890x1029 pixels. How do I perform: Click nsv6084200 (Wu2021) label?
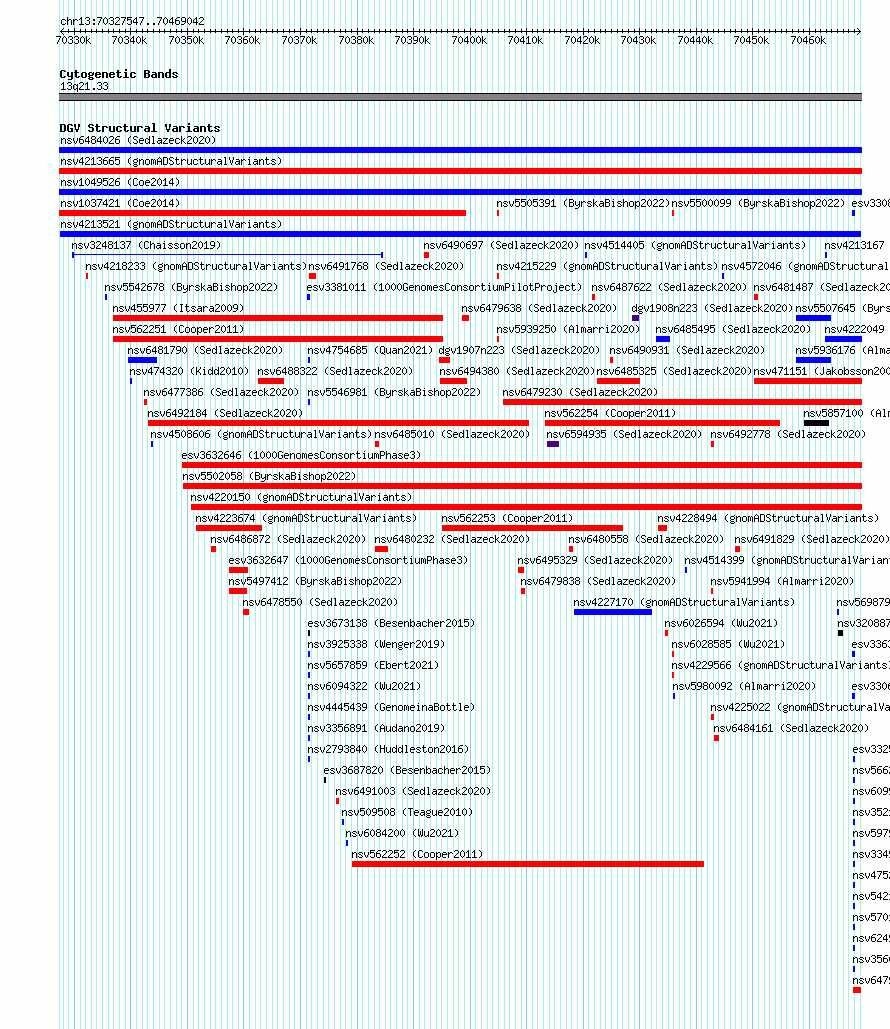[402, 833]
